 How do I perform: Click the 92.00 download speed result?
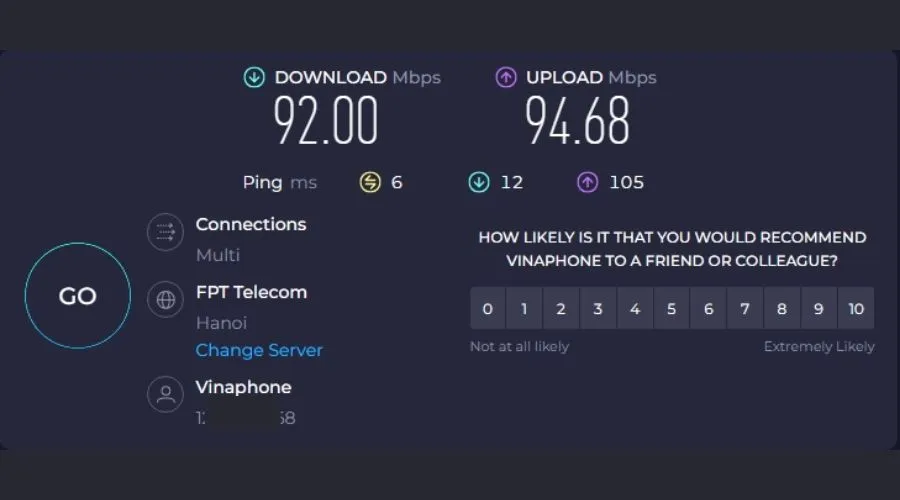click(327, 122)
